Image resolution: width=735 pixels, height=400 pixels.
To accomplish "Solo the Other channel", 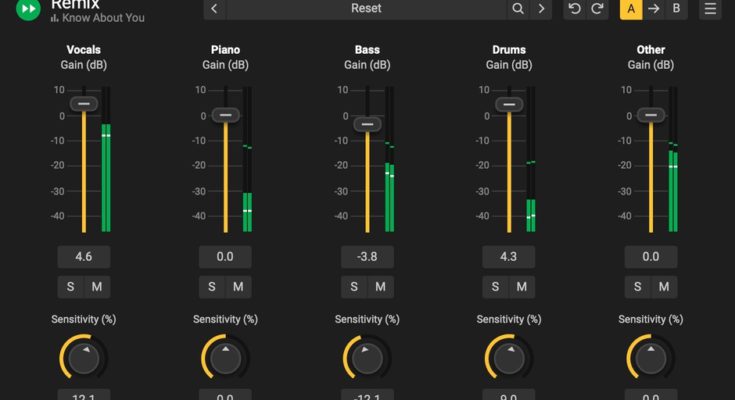I will click(638, 287).
